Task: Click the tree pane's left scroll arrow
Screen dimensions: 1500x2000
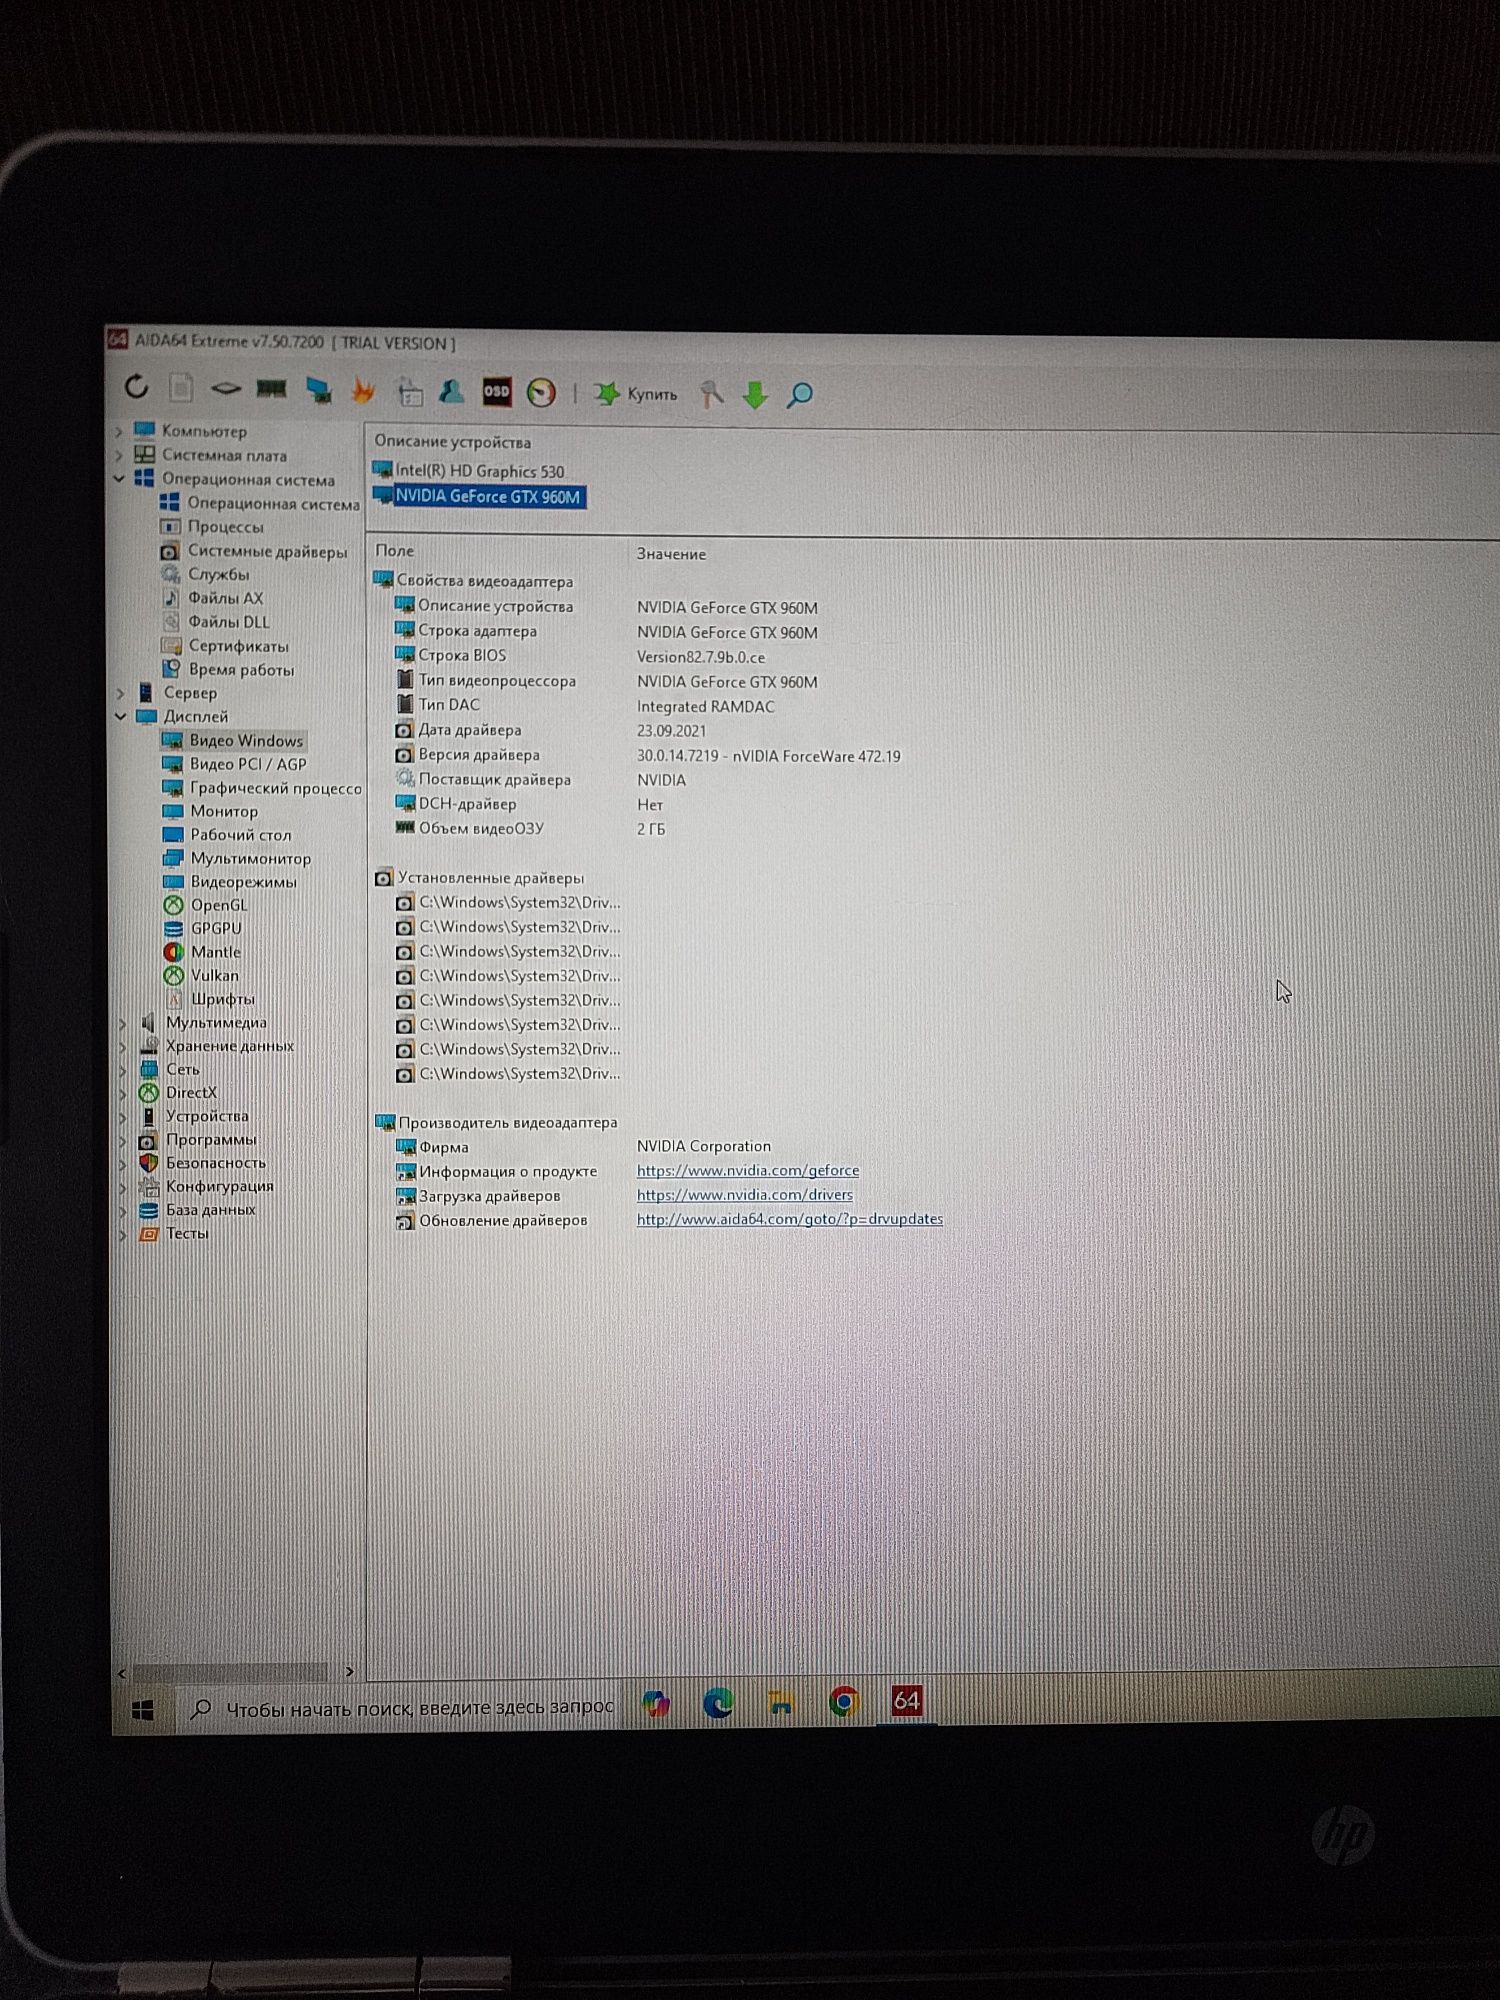Action: pyautogui.click(x=122, y=1672)
